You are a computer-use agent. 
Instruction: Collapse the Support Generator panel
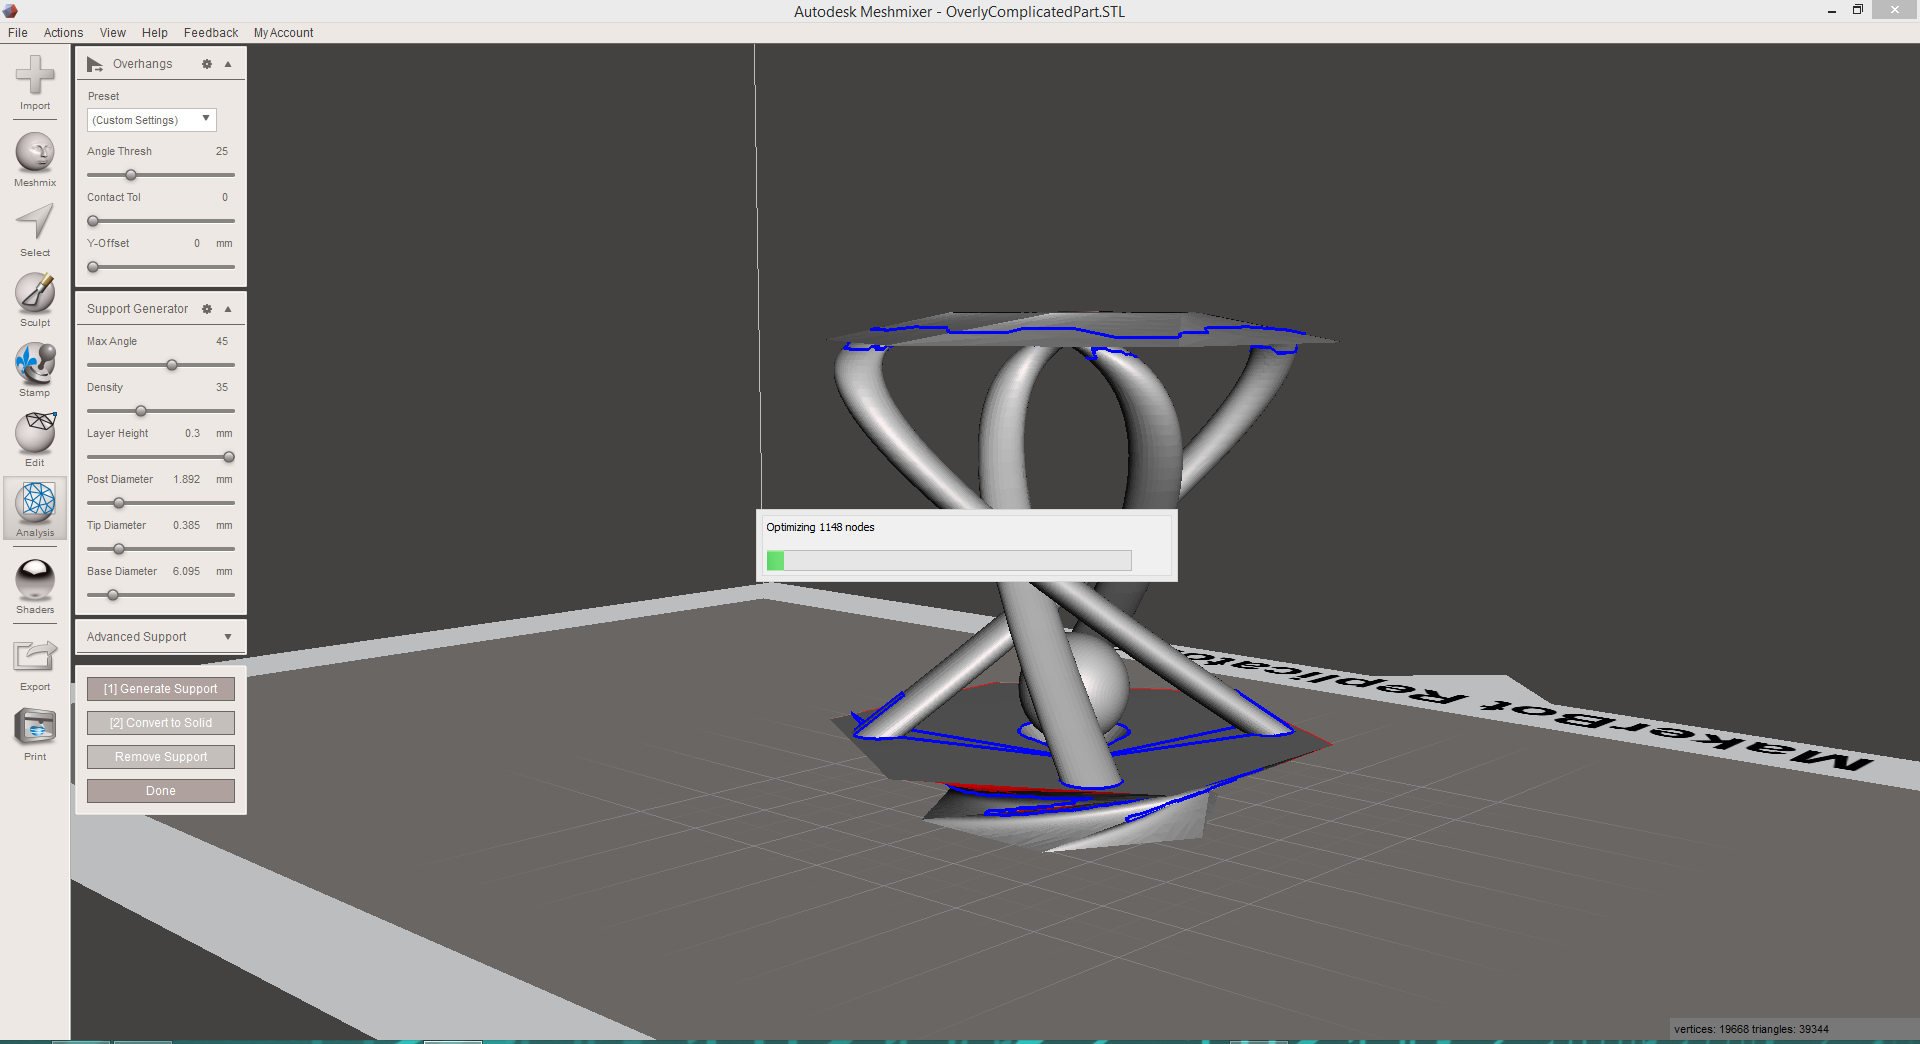228,309
